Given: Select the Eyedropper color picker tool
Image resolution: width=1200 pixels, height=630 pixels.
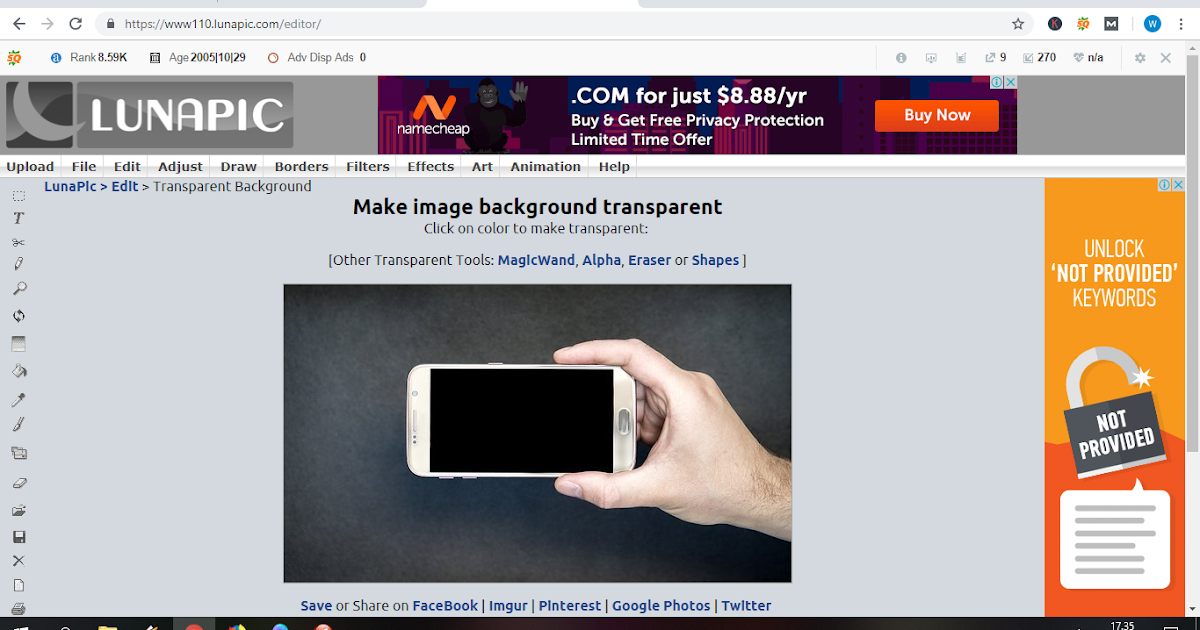Looking at the screenshot, I should [x=18, y=398].
